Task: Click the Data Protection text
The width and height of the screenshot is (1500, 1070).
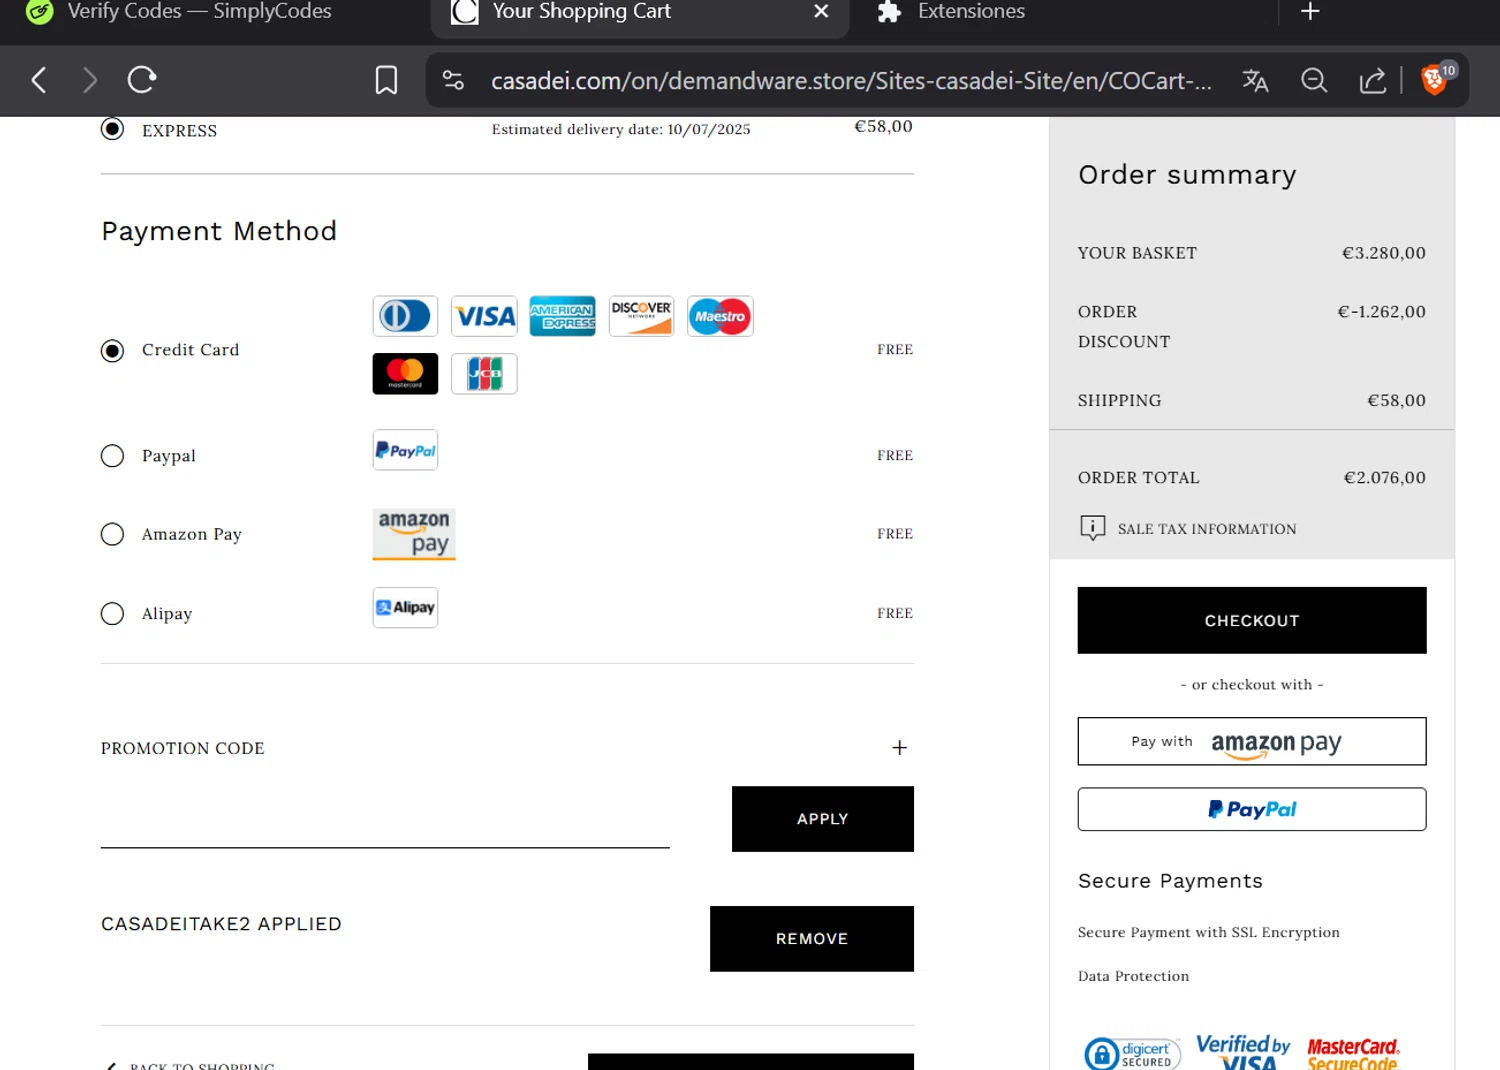Action: (x=1133, y=976)
